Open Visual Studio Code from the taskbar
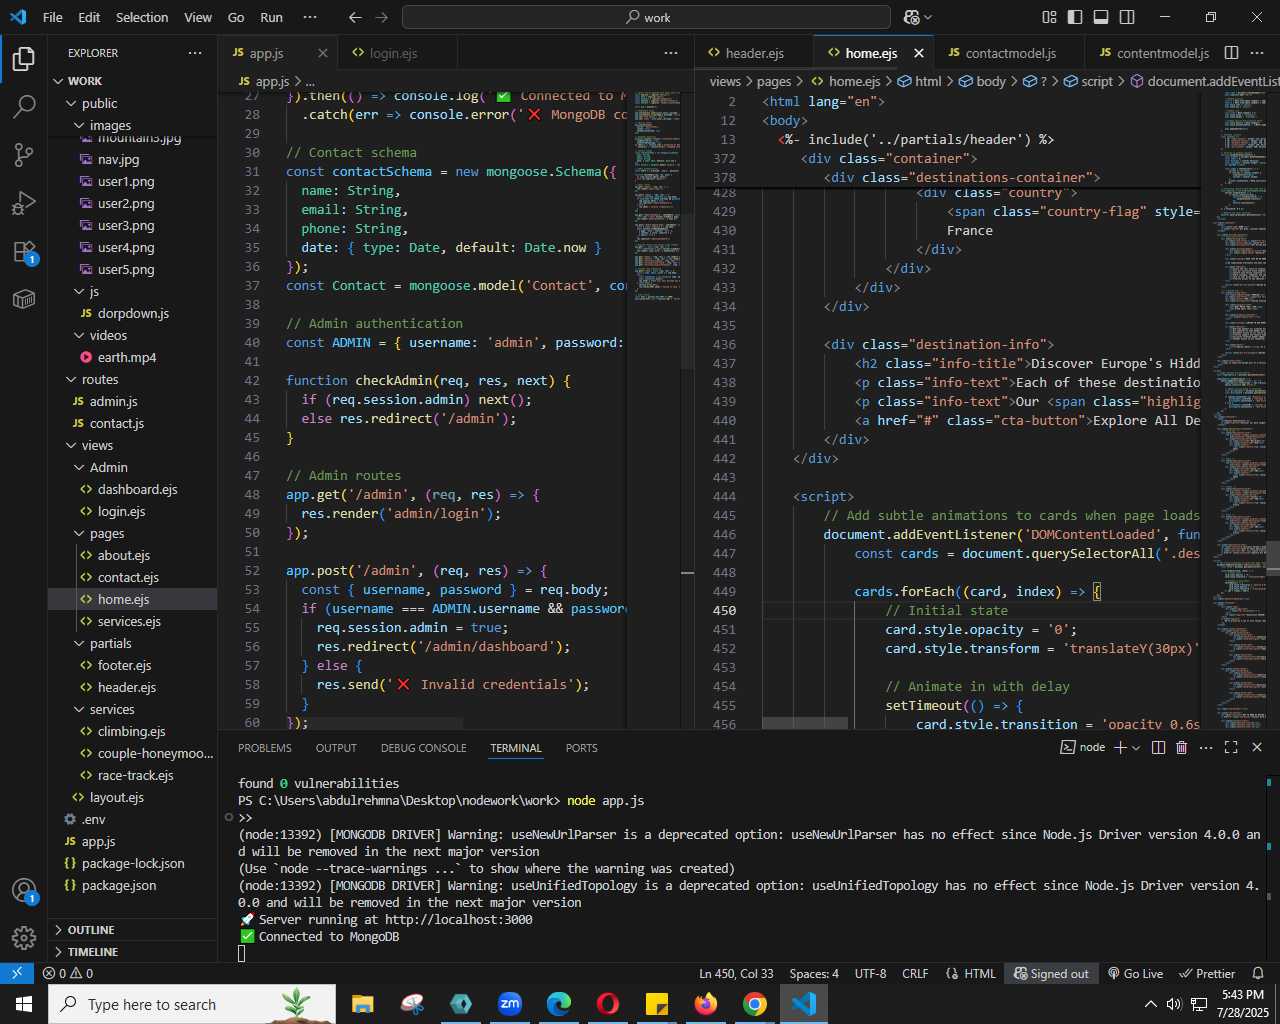Viewport: 1280px width, 1024px height. (804, 1003)
